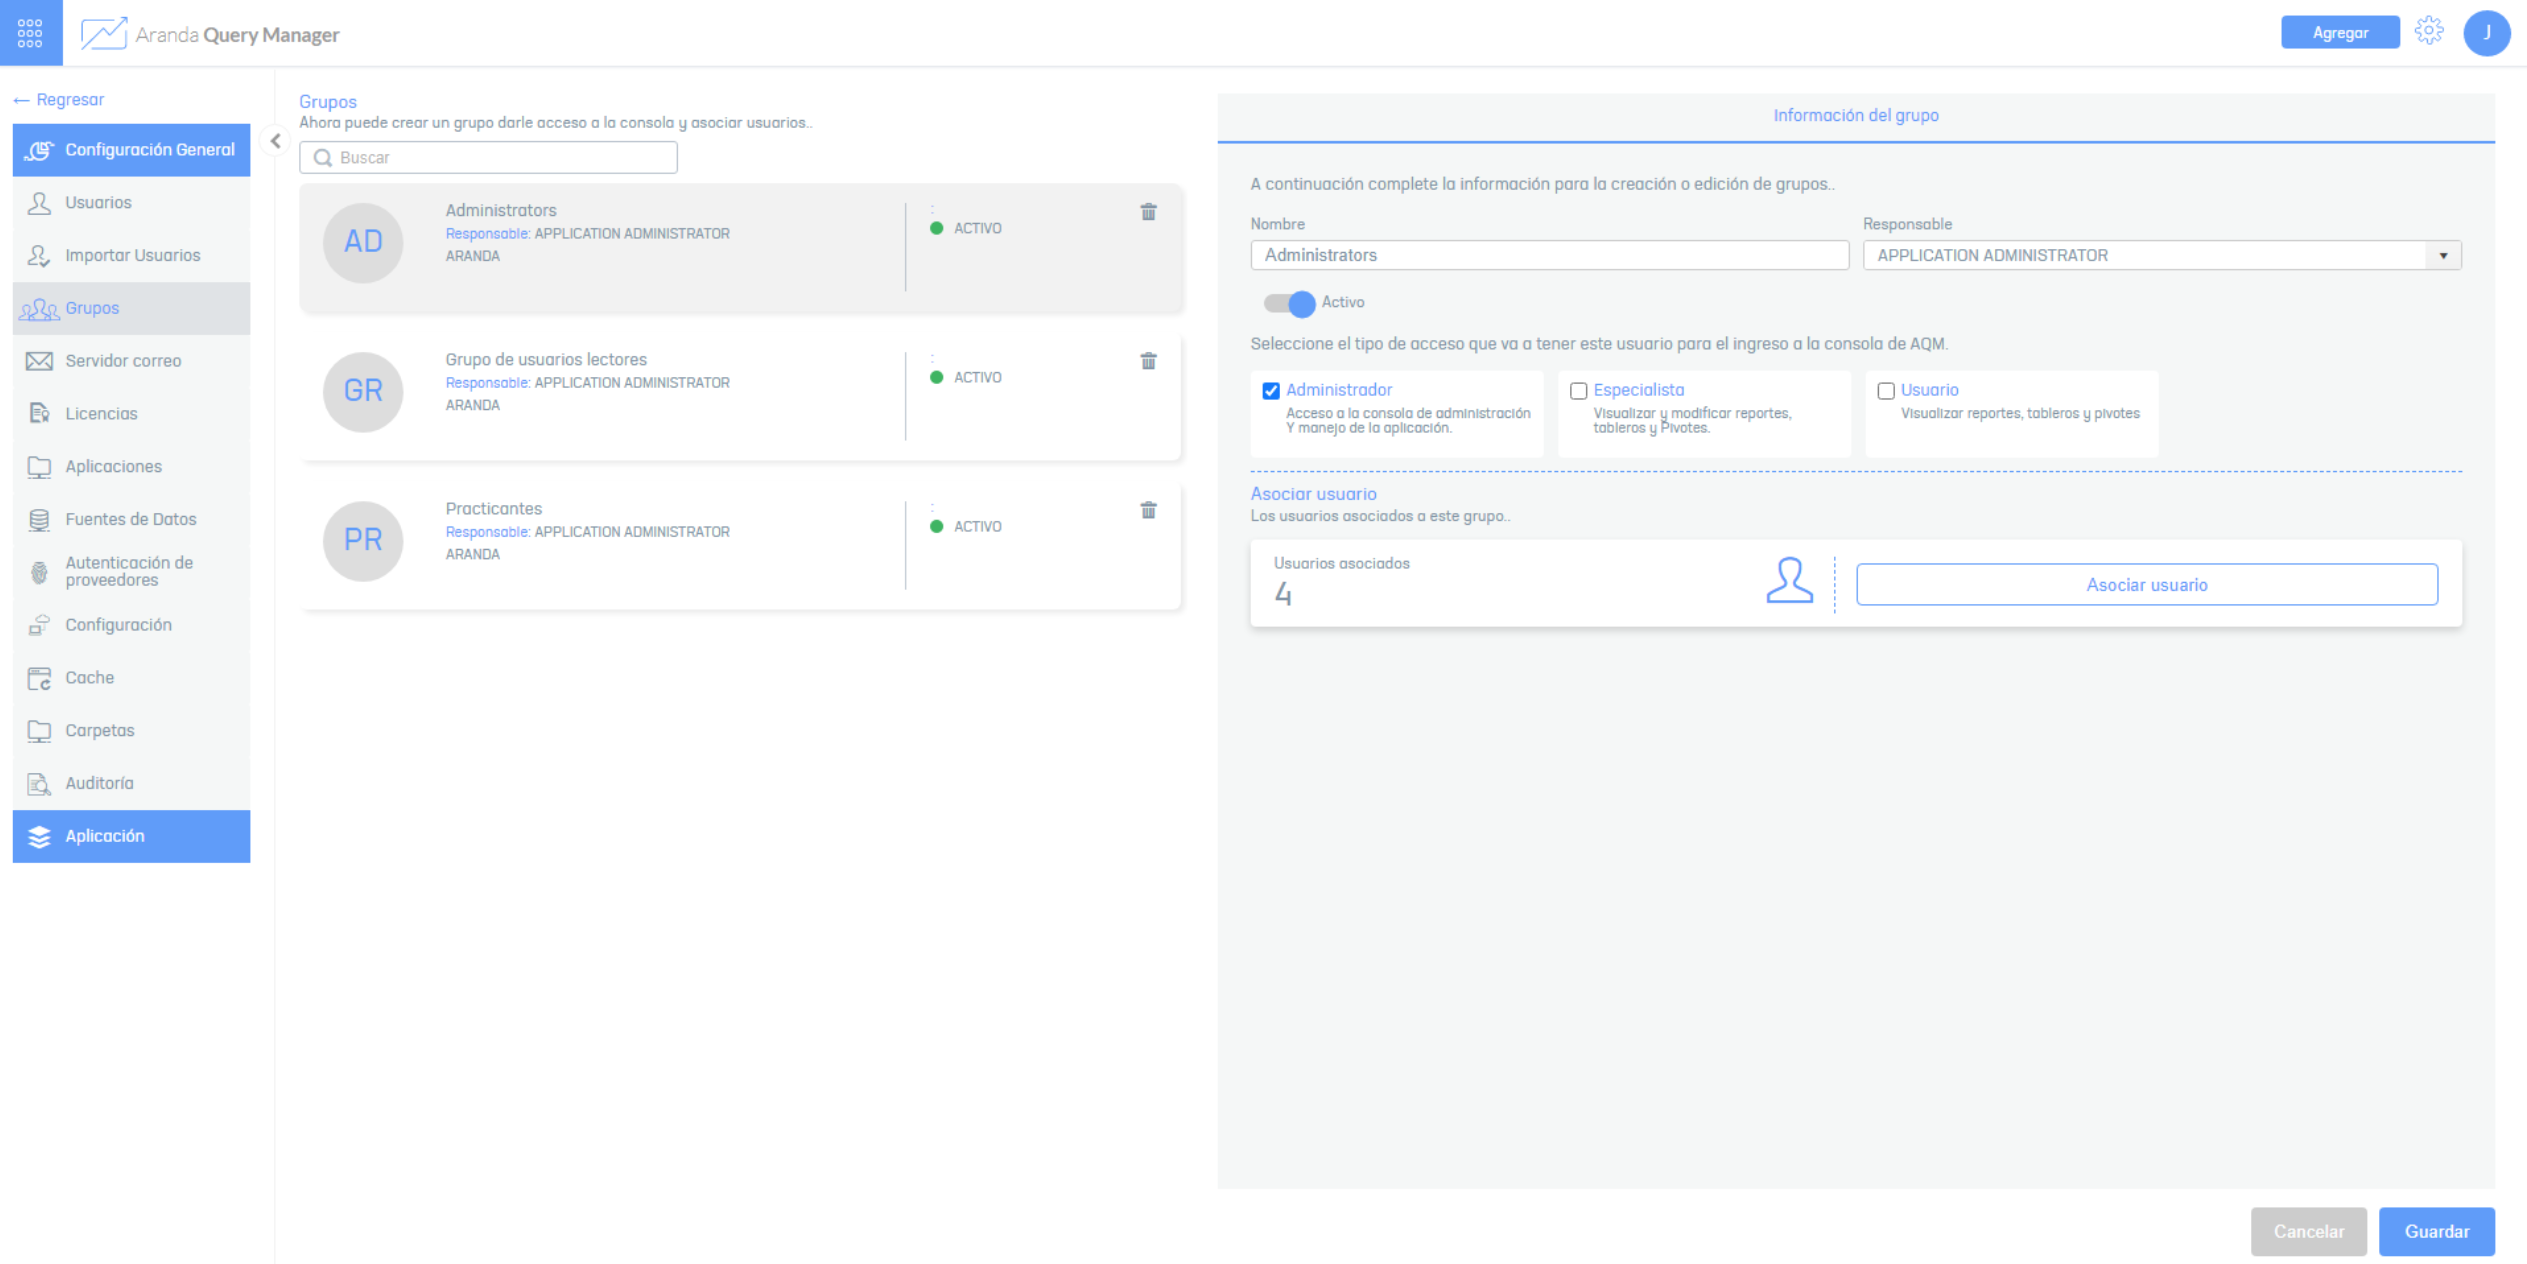Click the Configuración General header icon
The height and width of the screenshot is (1264, 2527).
[39, 150]
